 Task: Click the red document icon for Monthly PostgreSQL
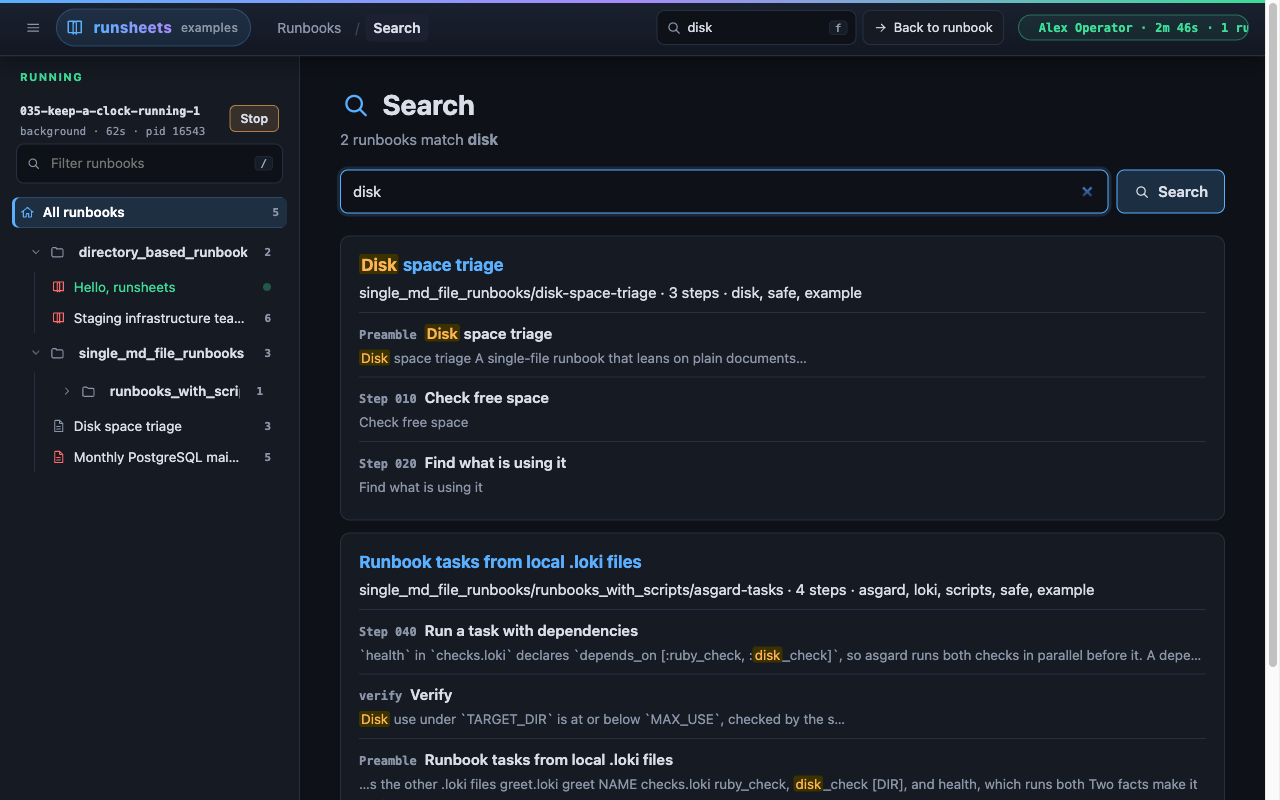58,457
